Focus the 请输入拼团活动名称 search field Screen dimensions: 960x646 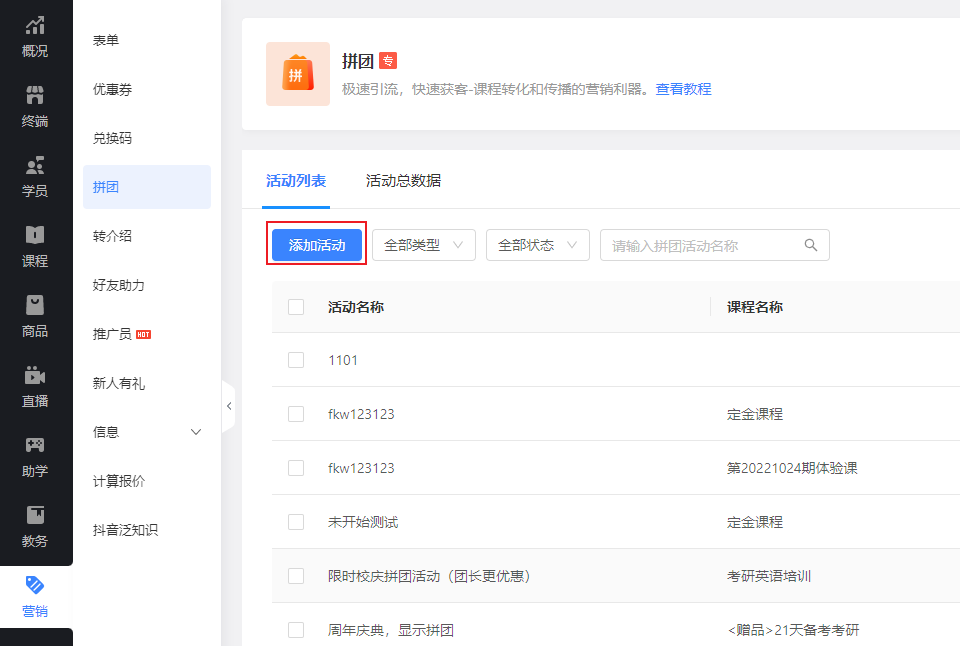tap(714, 245)
